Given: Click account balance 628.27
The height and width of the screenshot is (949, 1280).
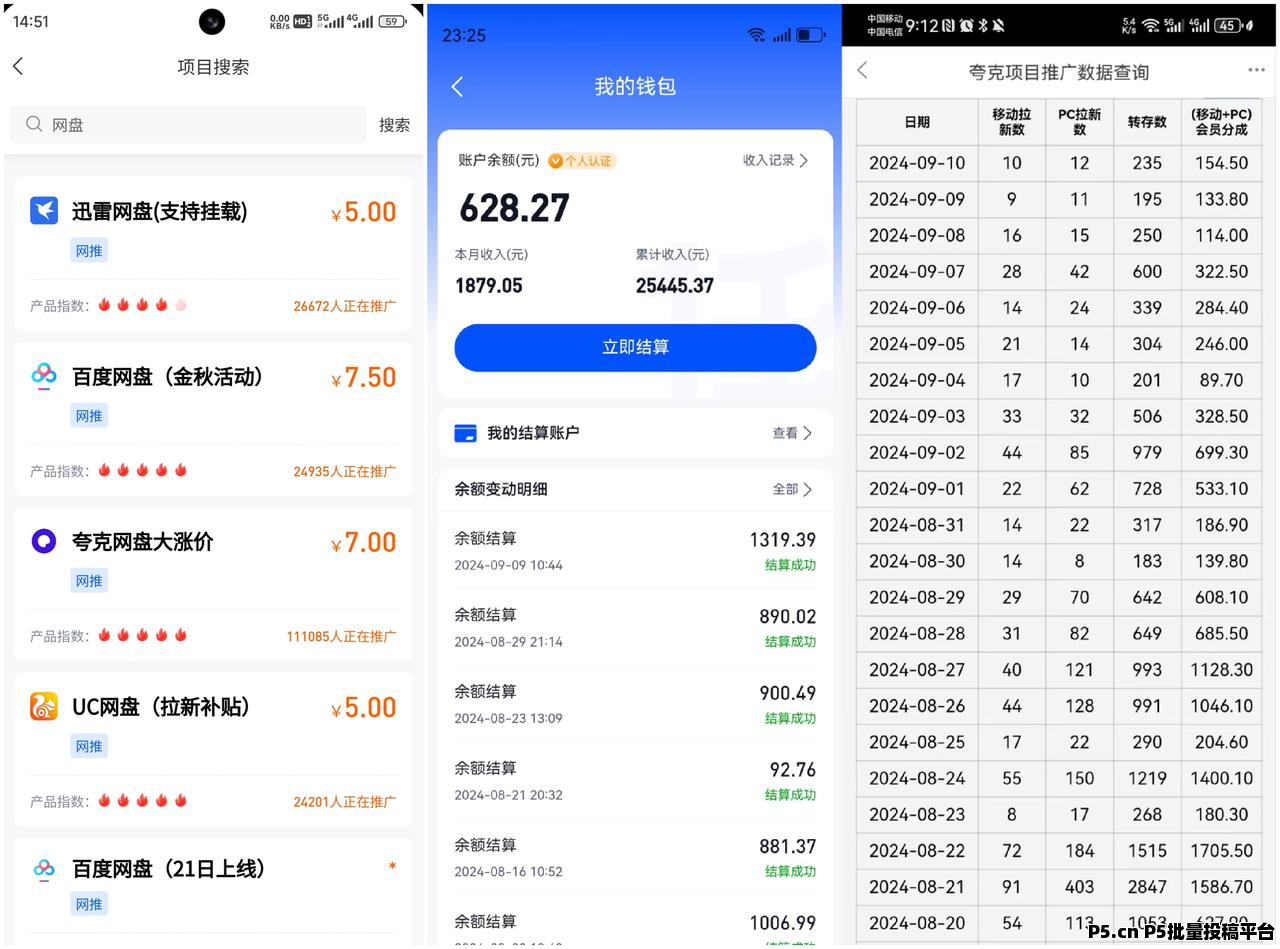Looking at the screenshot, I should (x=514, y=208).
